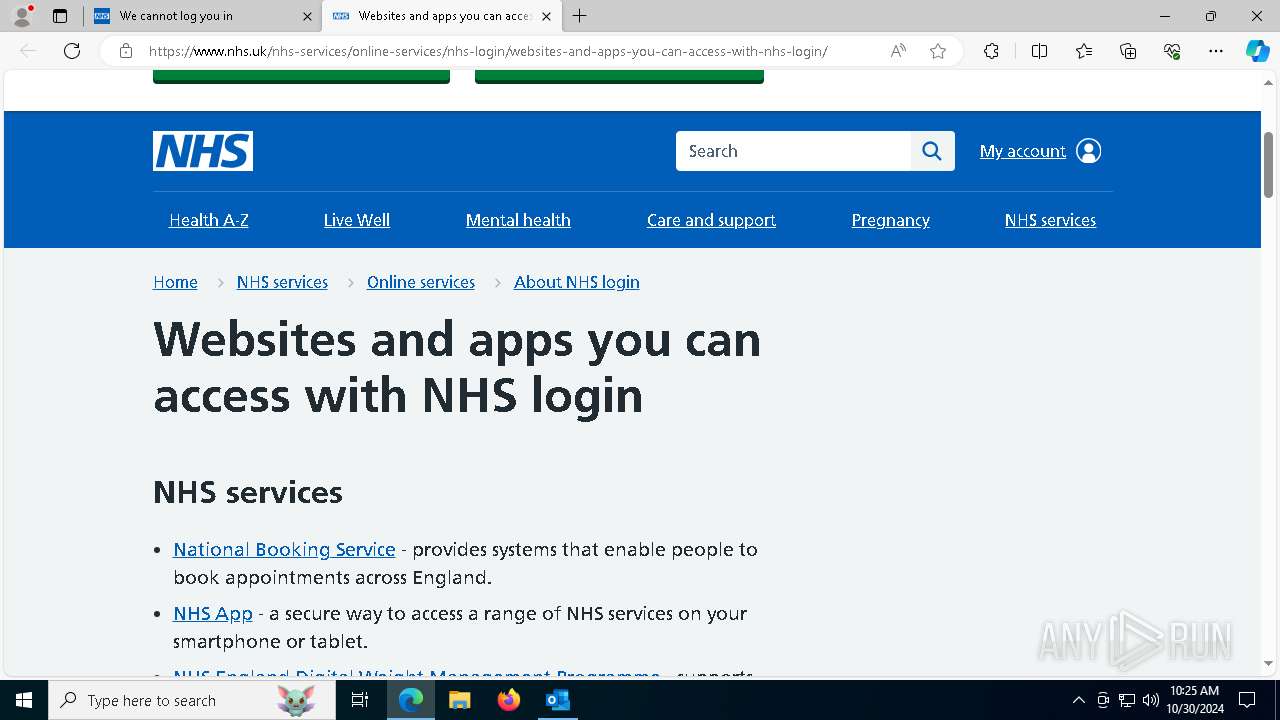
Task: Add this page to favorites star
Action: coord(938,51)
